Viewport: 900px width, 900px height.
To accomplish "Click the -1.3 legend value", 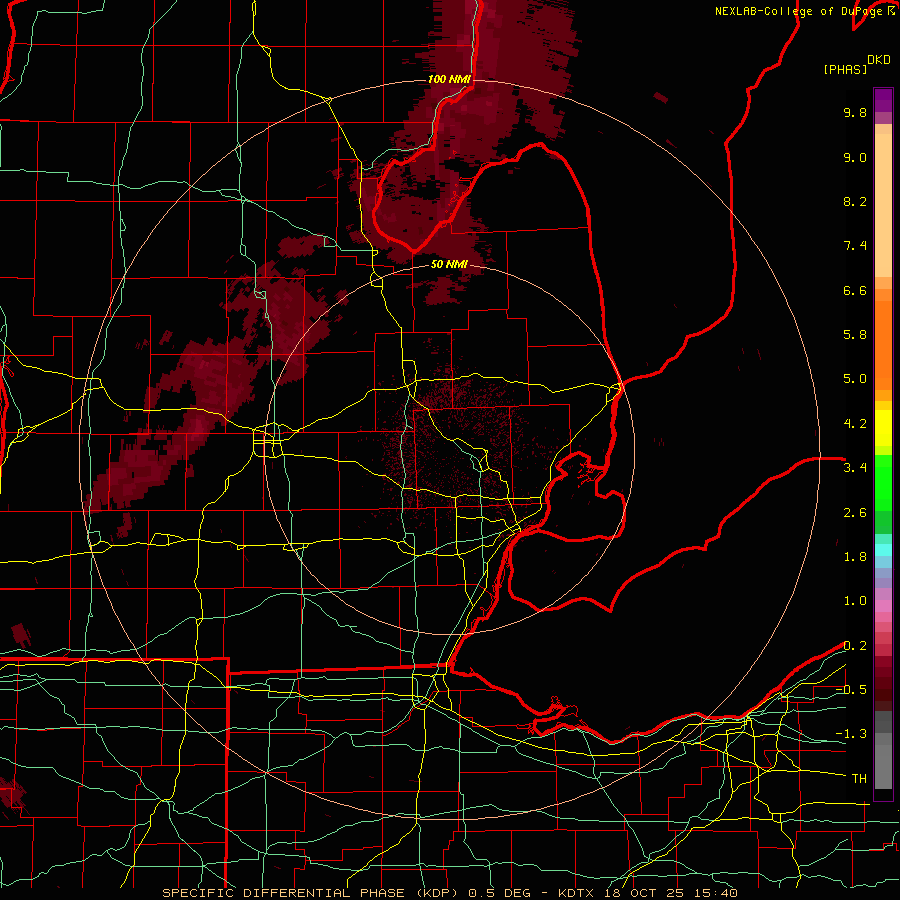I will 851,734.
